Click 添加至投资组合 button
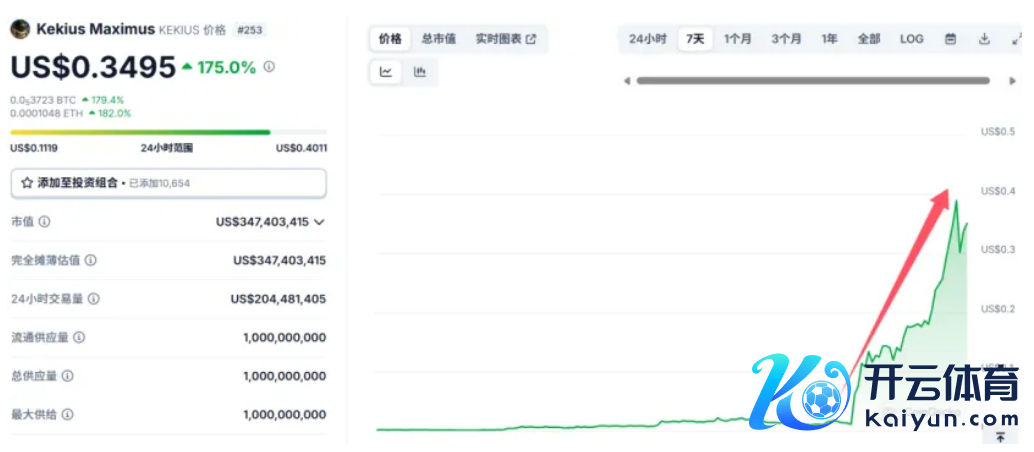 point(168,183)
